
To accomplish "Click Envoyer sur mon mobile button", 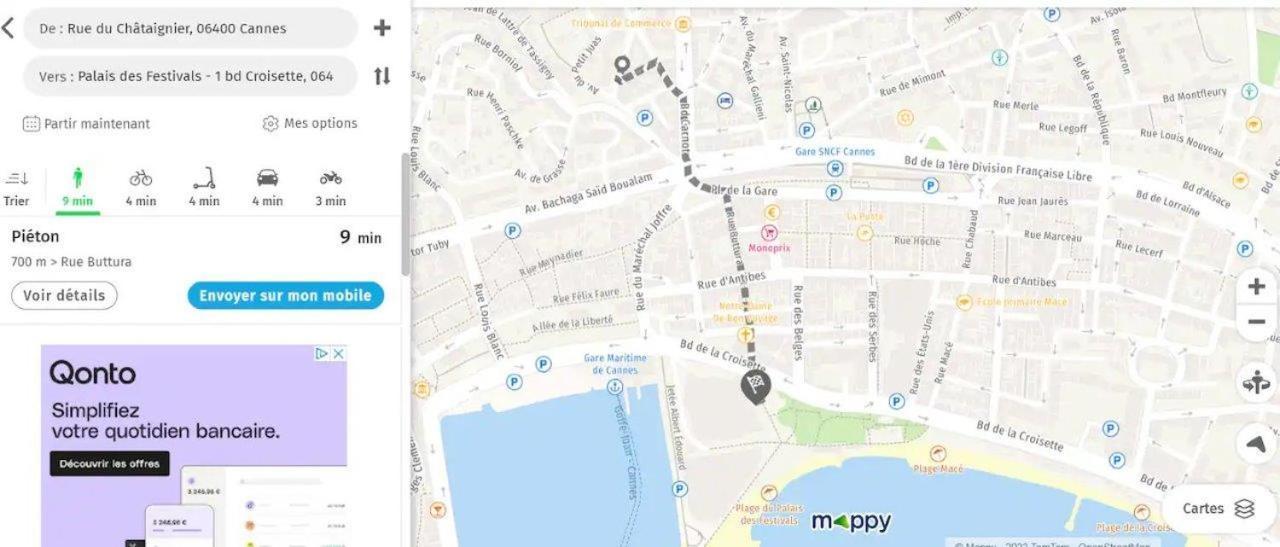I will click(285, 296).
